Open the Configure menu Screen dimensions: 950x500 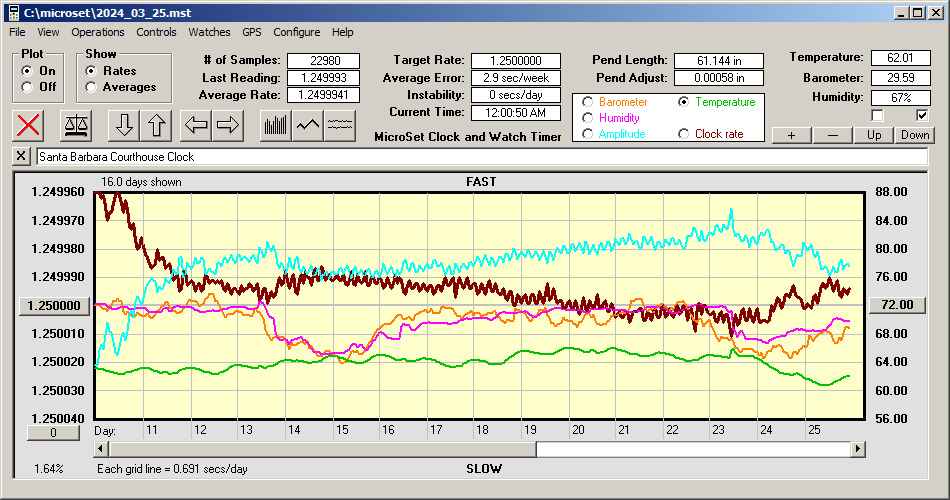(297, 32)
